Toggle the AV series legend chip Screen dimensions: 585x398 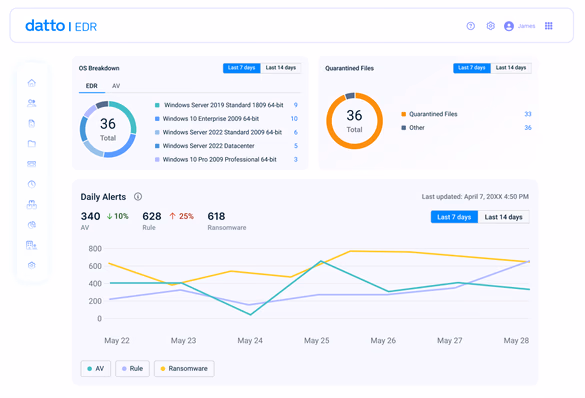point(96,369)
